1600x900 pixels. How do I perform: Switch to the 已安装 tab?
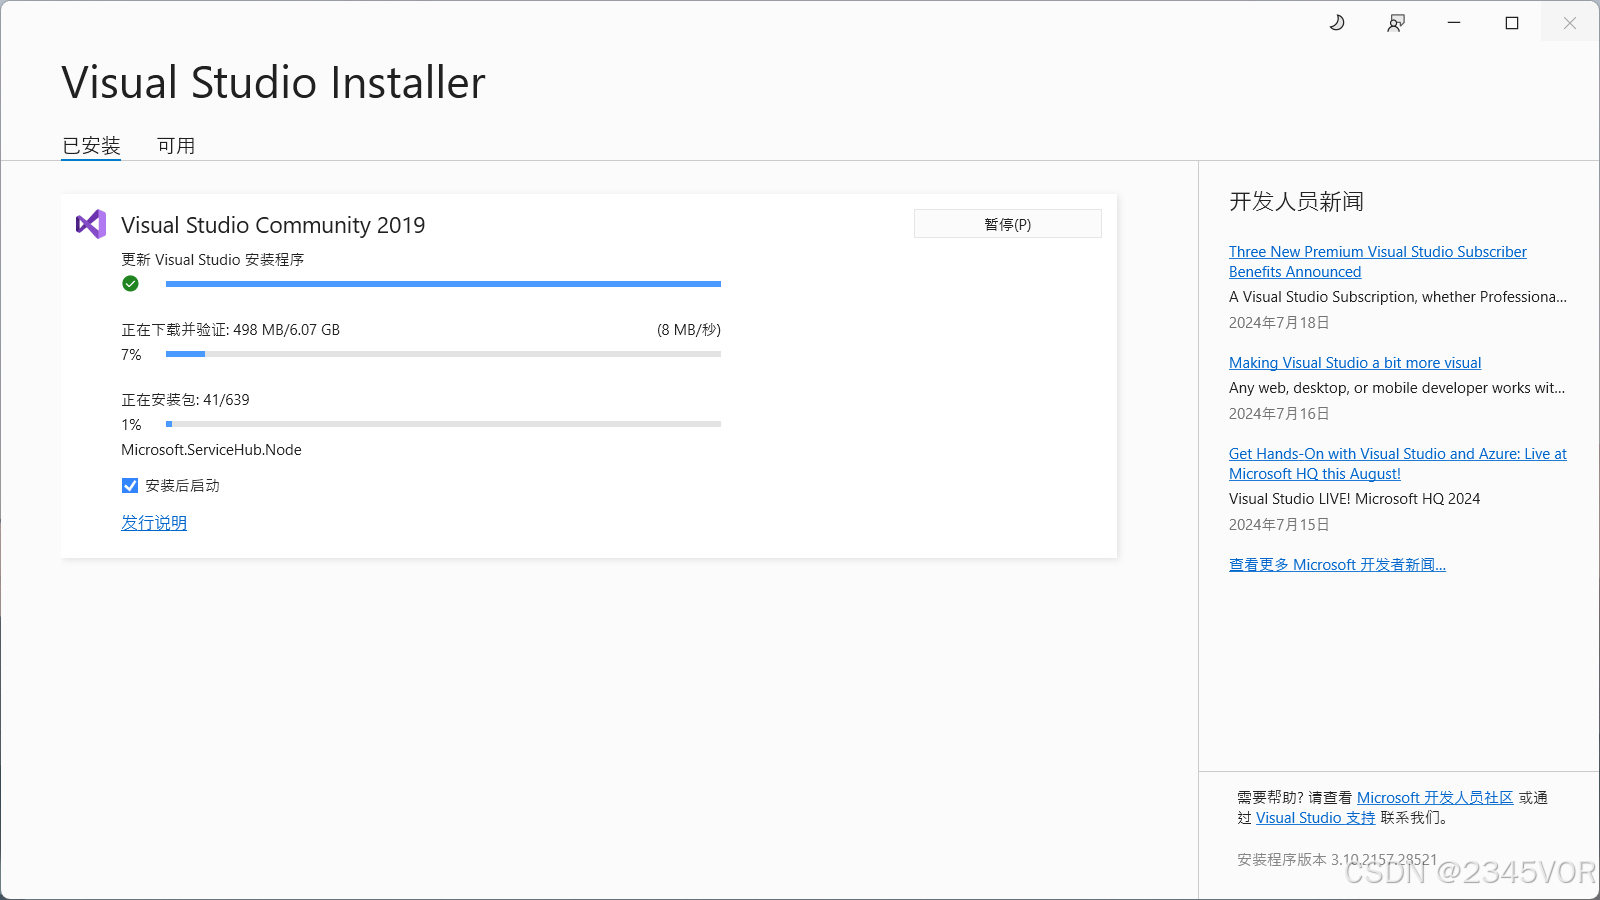click(x=91, y=146)
